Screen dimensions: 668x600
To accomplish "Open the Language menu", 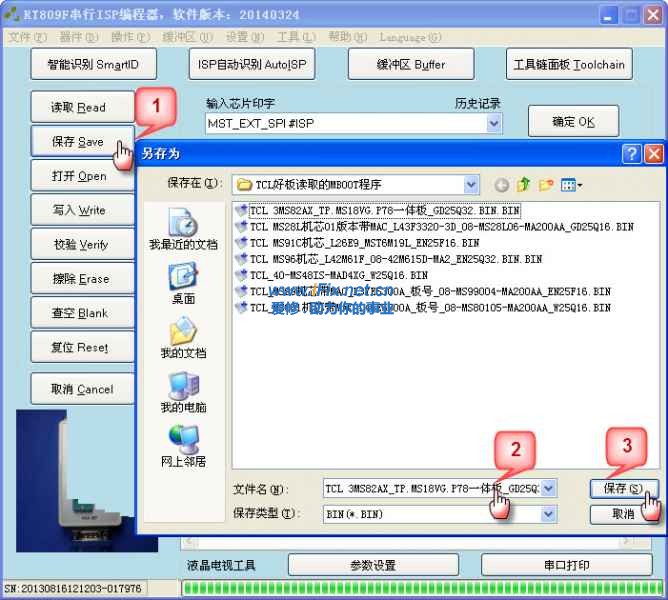I will pos(410,37).
